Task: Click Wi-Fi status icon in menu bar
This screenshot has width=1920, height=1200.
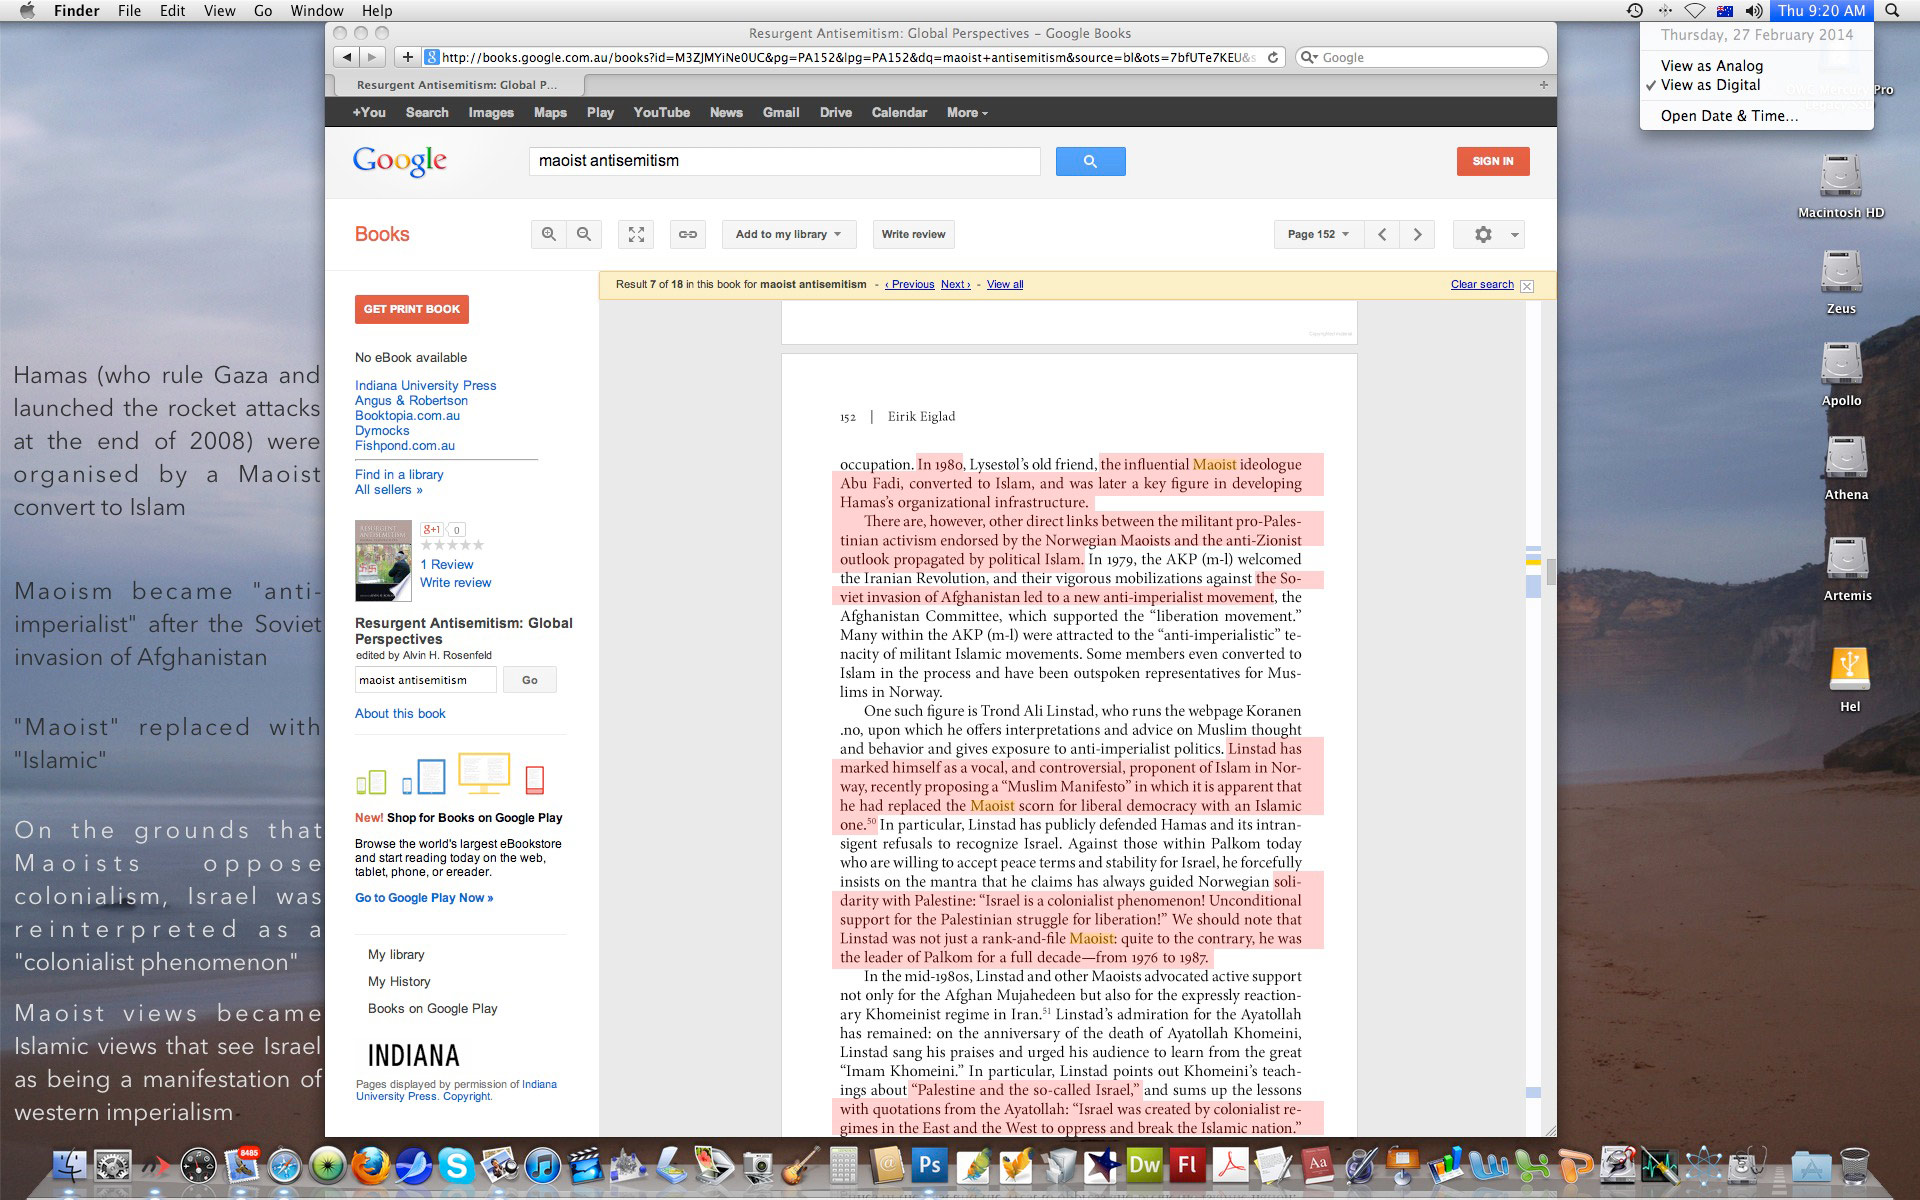Action: point(1695,10)
